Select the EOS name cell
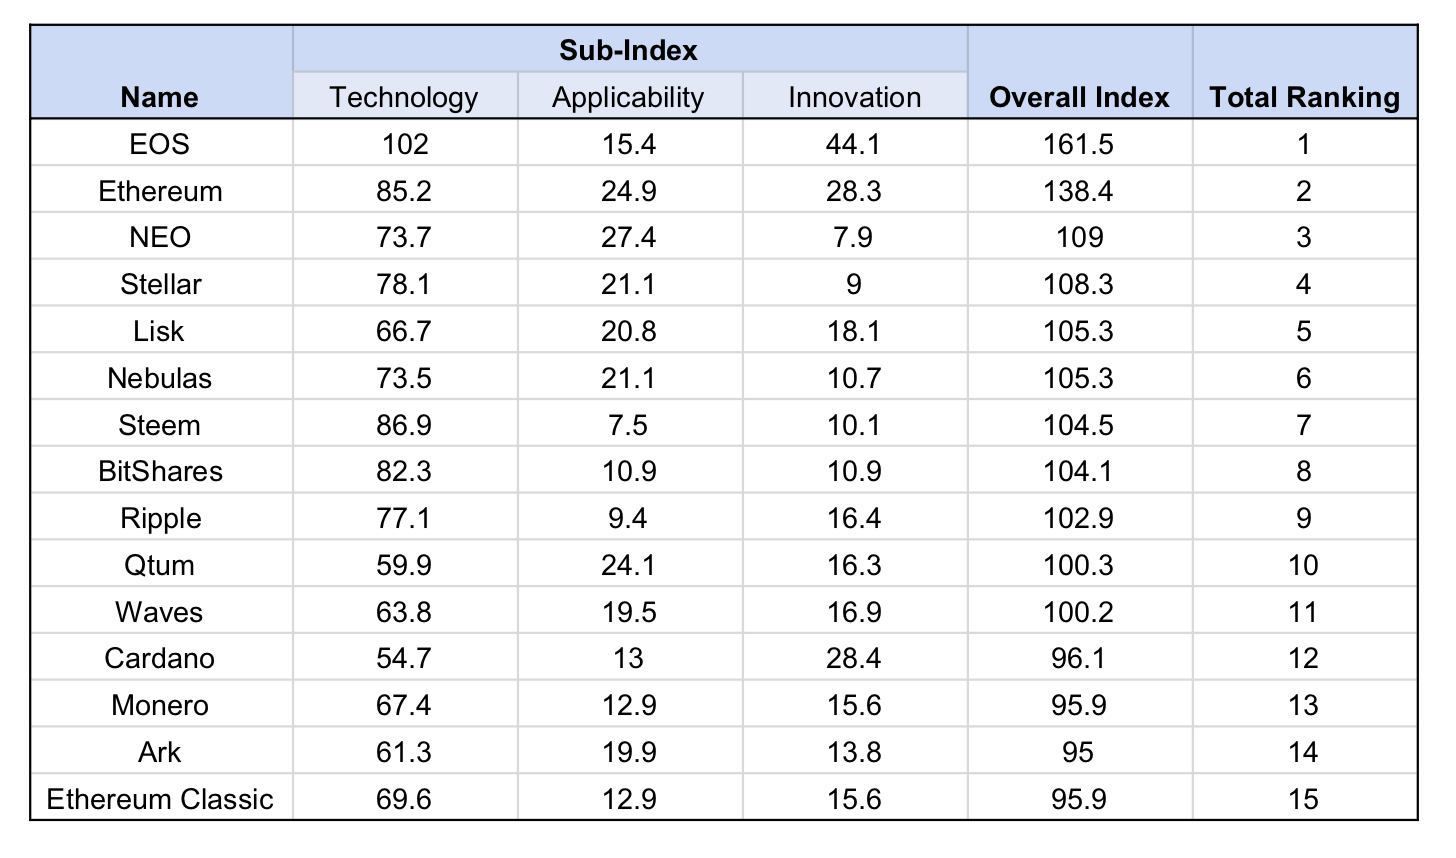This screenshot has width=1456, height=858. (x=160, y=144)
